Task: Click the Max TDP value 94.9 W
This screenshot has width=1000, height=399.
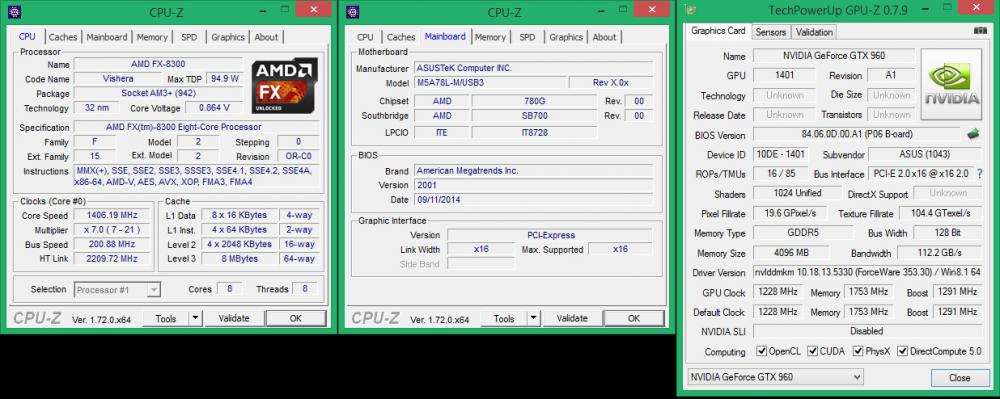Action: 223,79
